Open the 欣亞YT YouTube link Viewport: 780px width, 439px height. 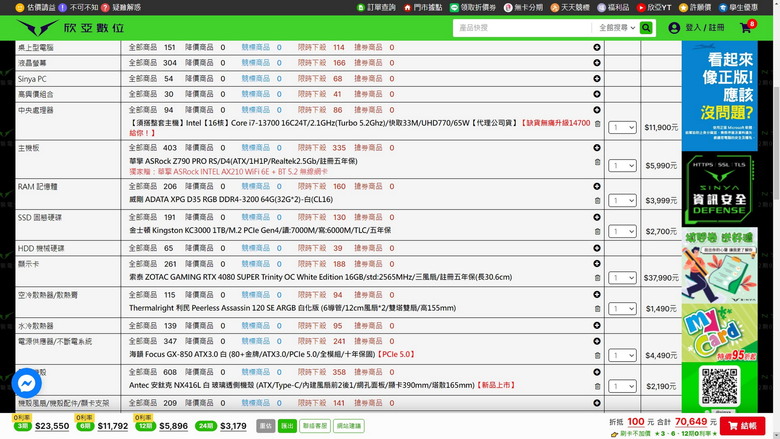654,7
